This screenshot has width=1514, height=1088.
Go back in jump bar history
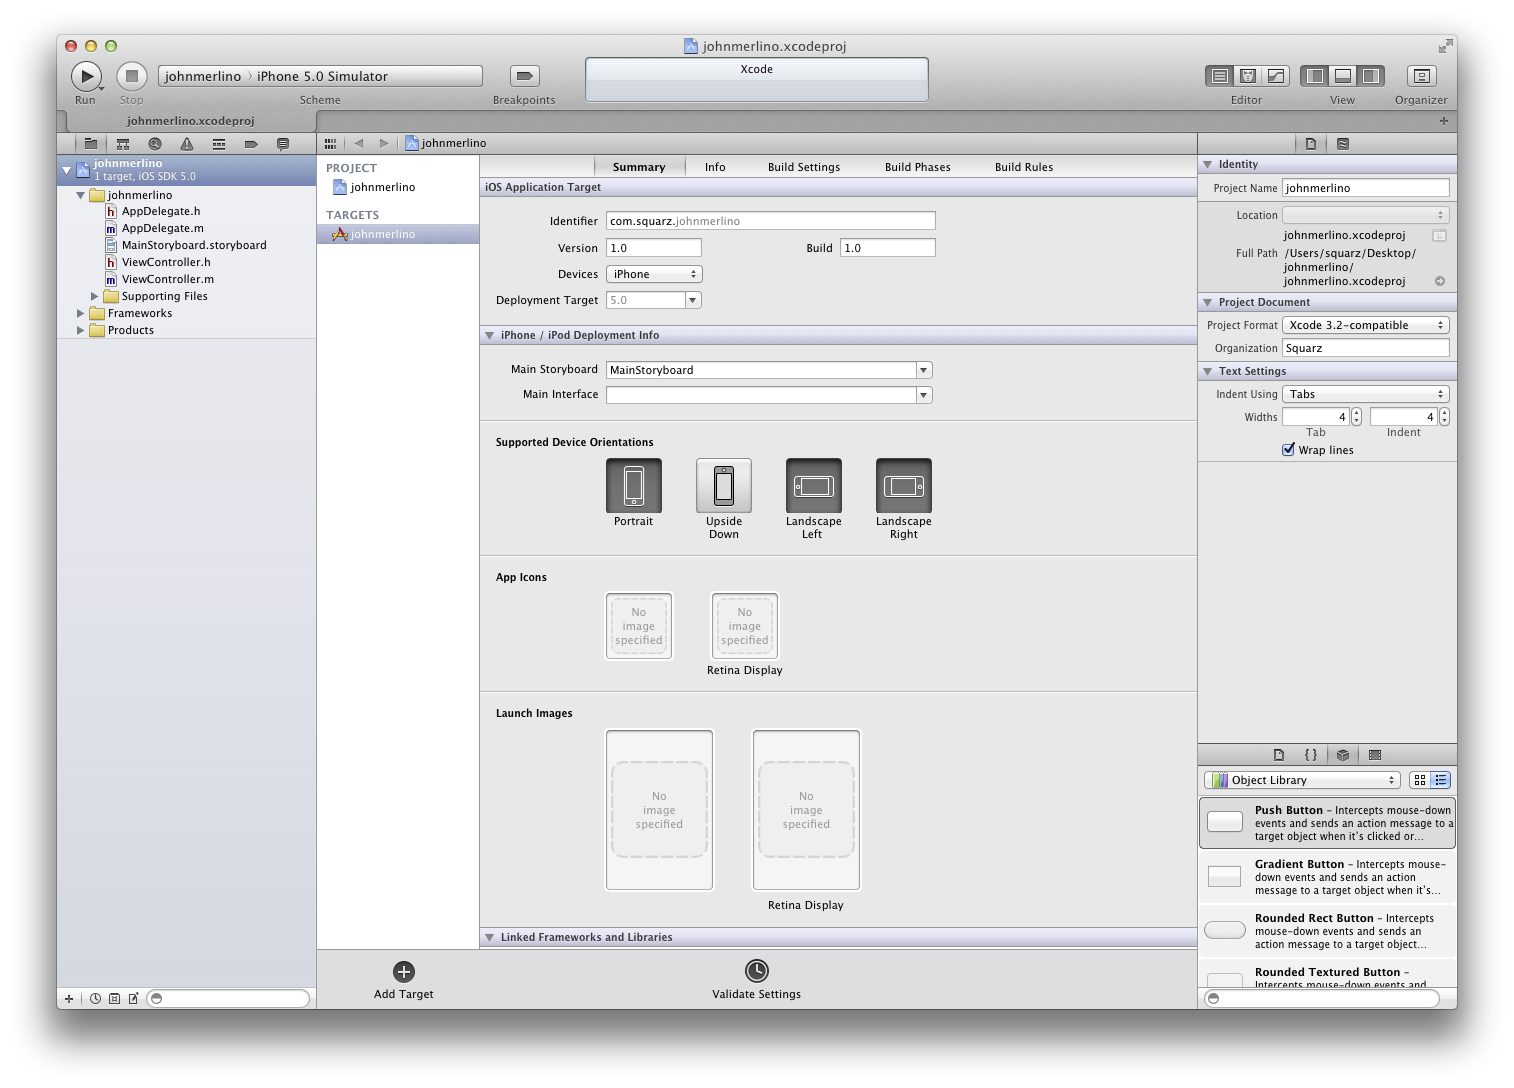[359, 143]
